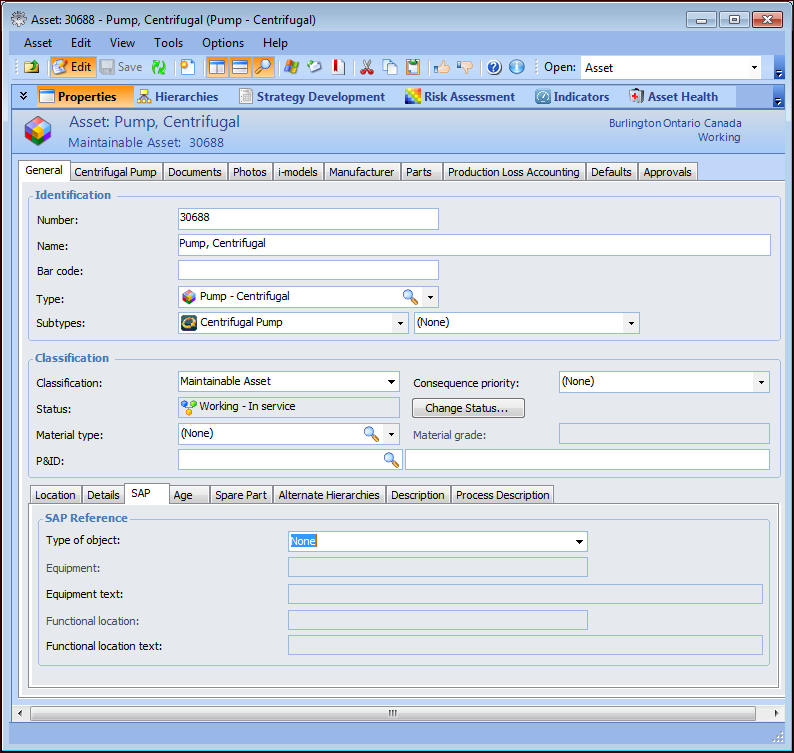
Task: Click the Edit toolbar button
Action: (72, 67)
